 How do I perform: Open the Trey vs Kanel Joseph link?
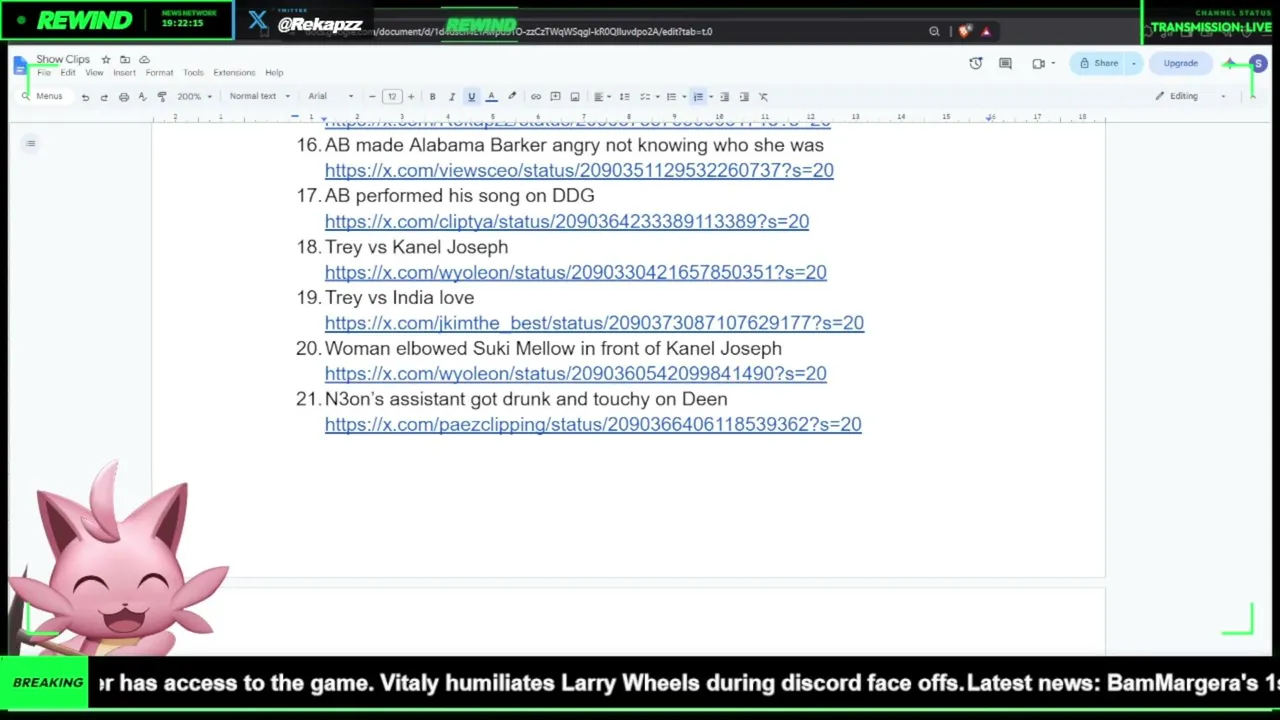(x=576, y=272)
